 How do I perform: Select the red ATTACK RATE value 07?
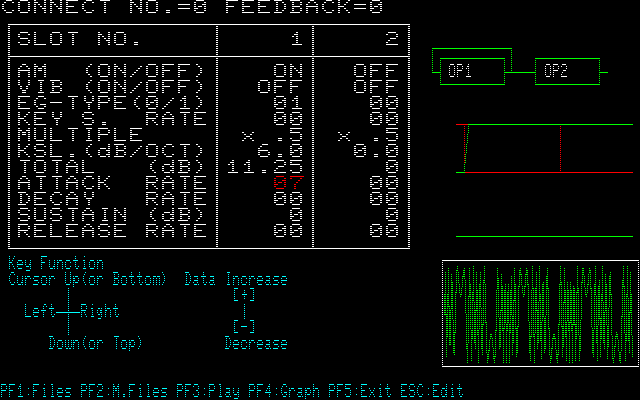[288, 183]
